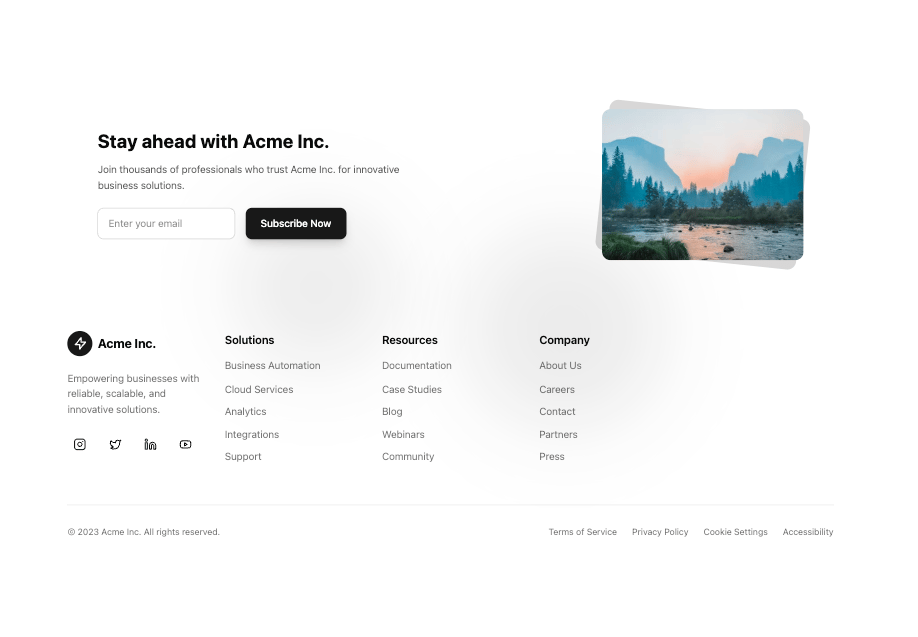The width and height of the screenshot is (918, 637).
Task: Open the Contact link
Action: (557, 412)
